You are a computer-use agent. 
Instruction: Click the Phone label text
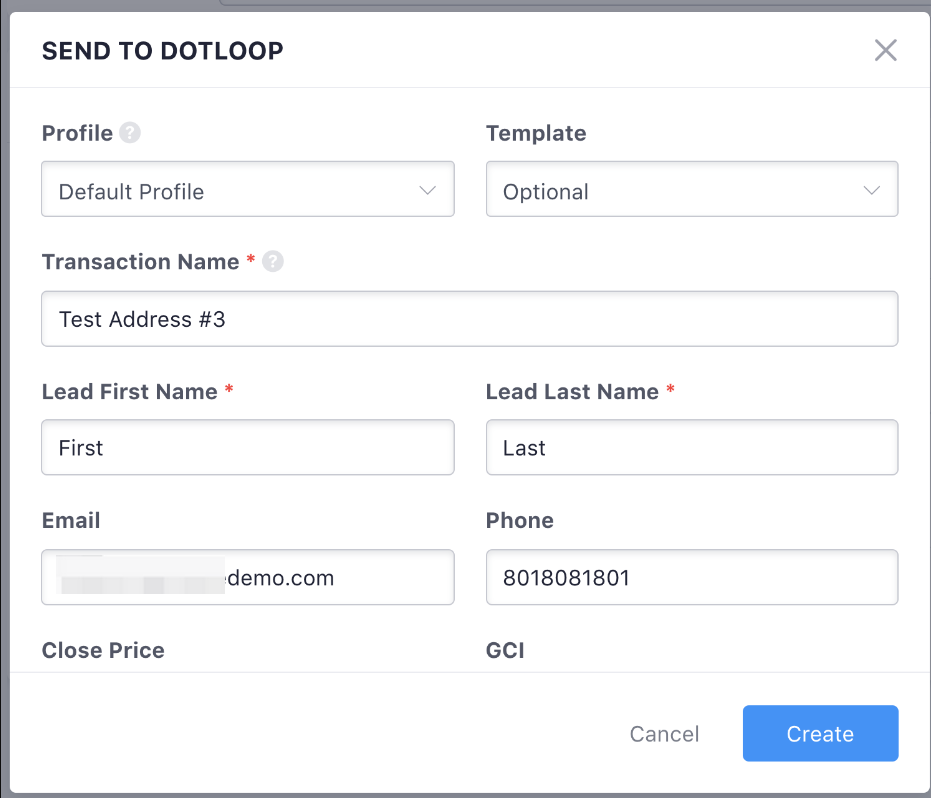tap(520, 521)
